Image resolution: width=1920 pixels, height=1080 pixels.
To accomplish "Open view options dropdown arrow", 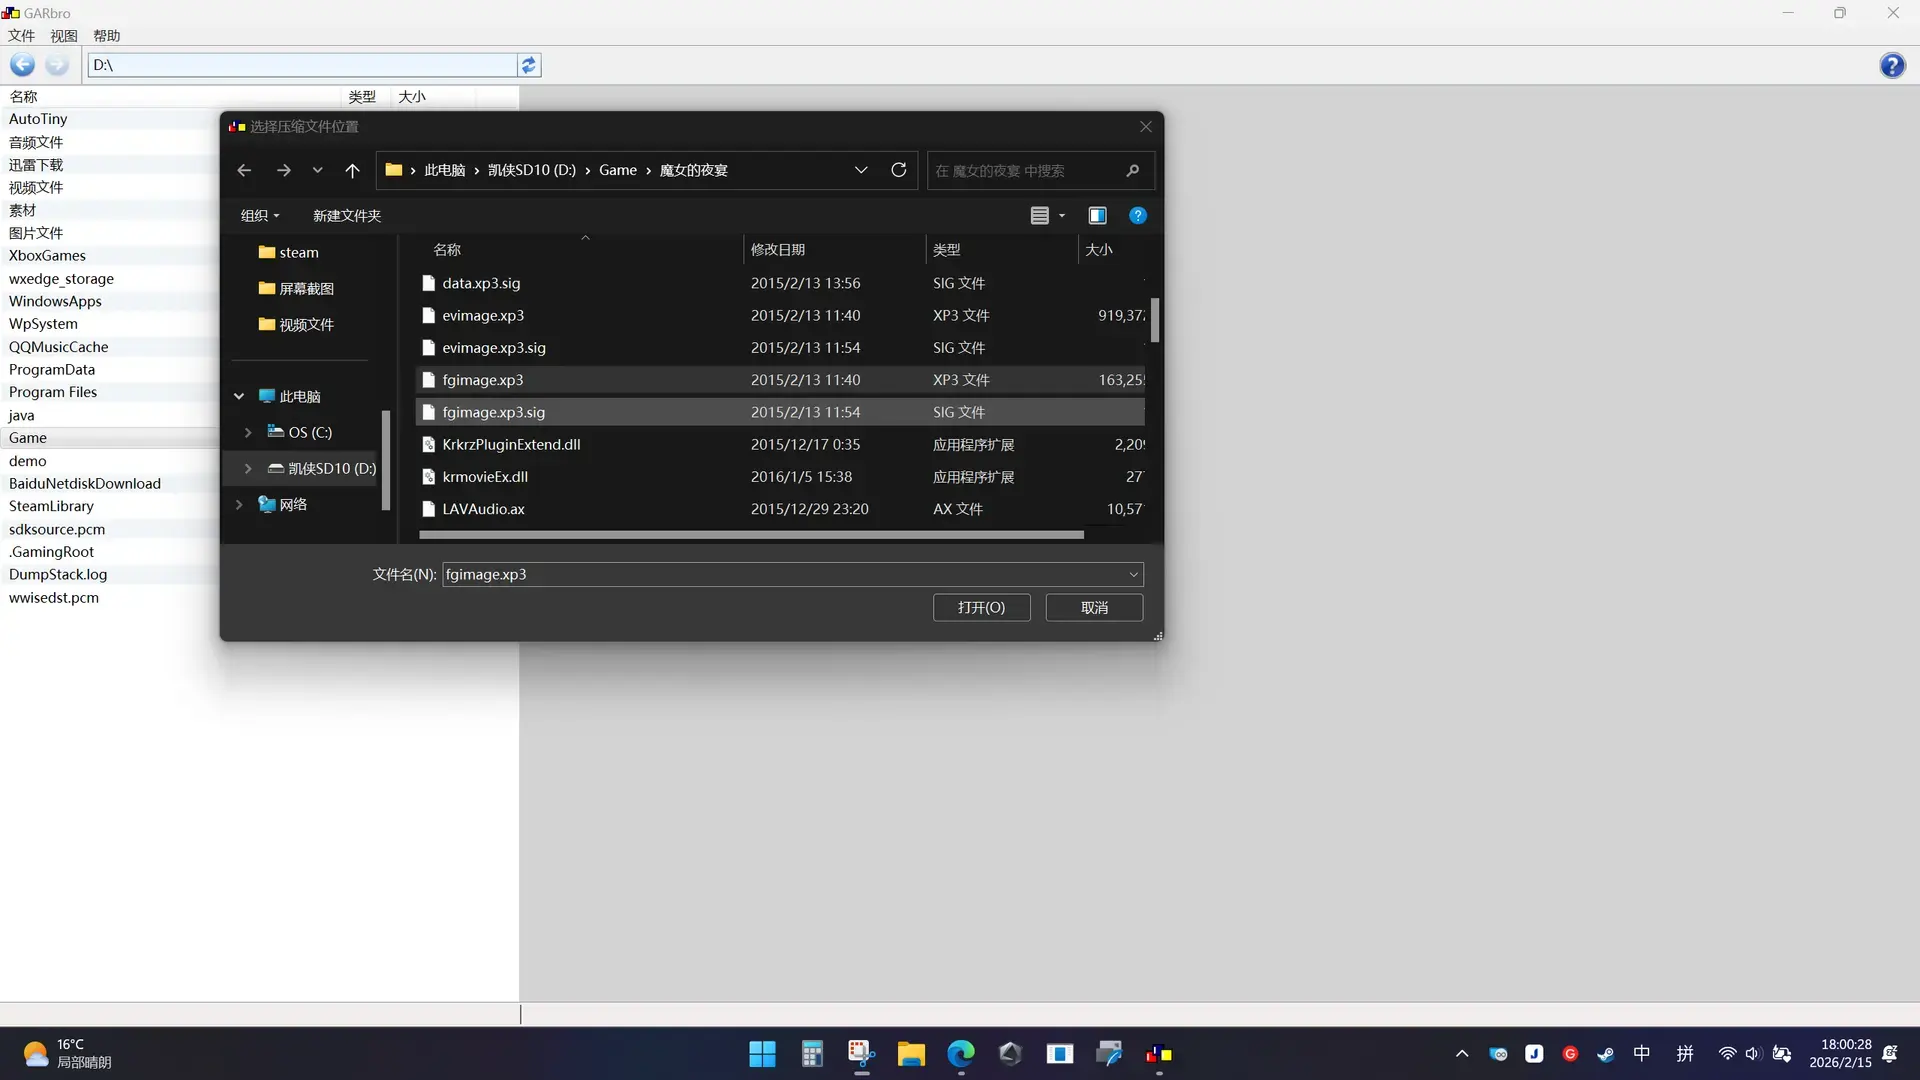I will coord(1062,215).
